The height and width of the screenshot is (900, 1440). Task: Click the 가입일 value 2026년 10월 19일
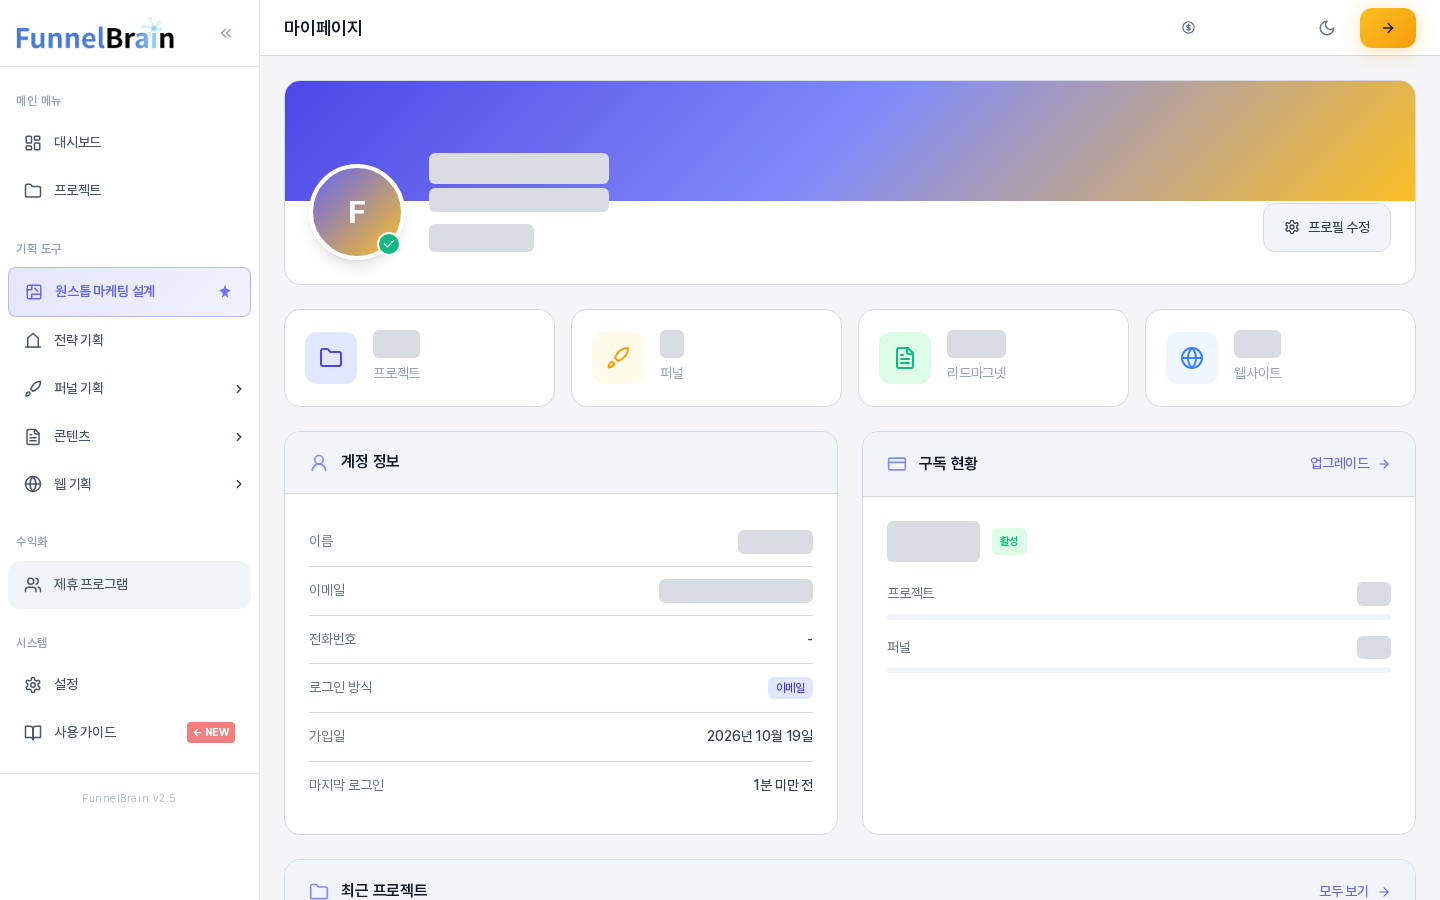pyautogui.click(x=760, y=737)
